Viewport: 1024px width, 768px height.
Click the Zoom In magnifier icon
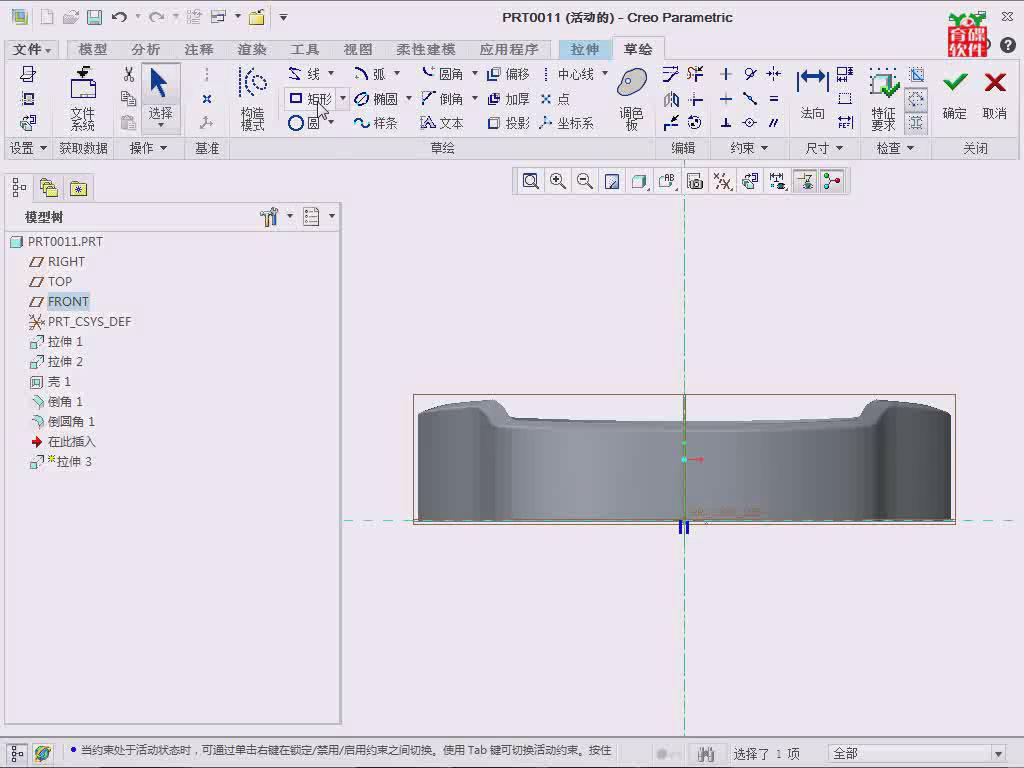558,181
